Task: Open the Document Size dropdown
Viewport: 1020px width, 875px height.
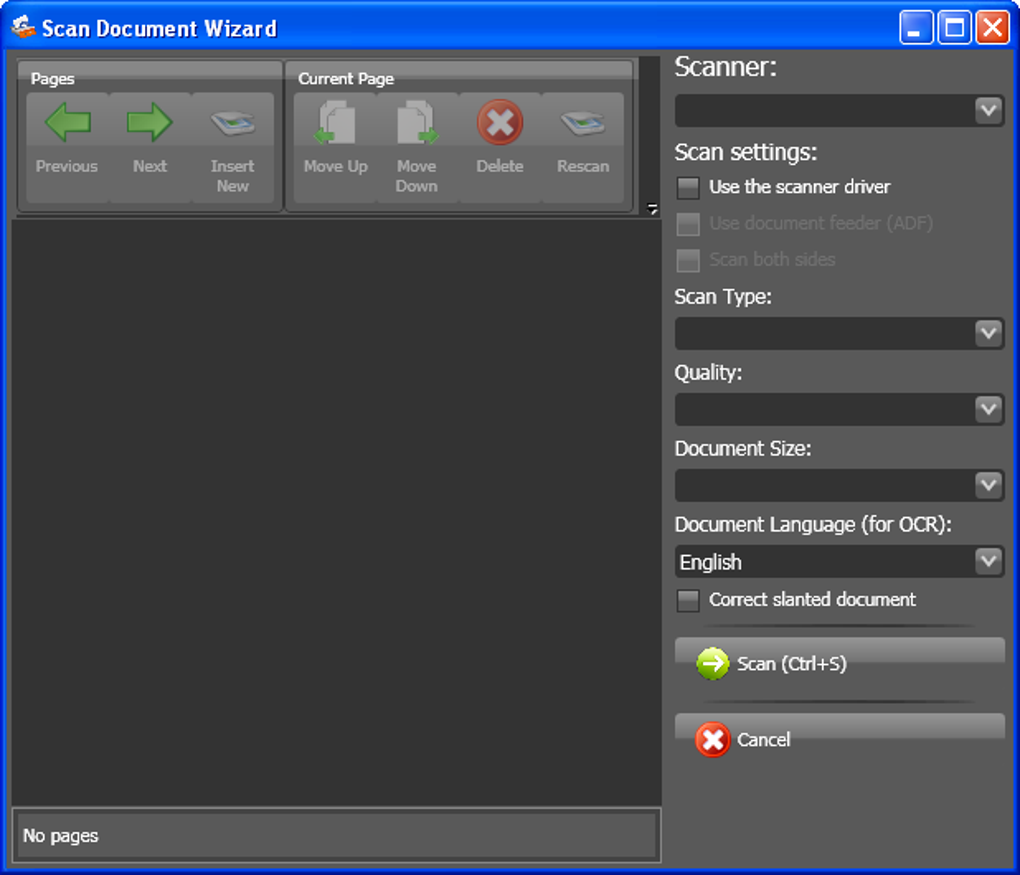Action: (x=989, y=485)
